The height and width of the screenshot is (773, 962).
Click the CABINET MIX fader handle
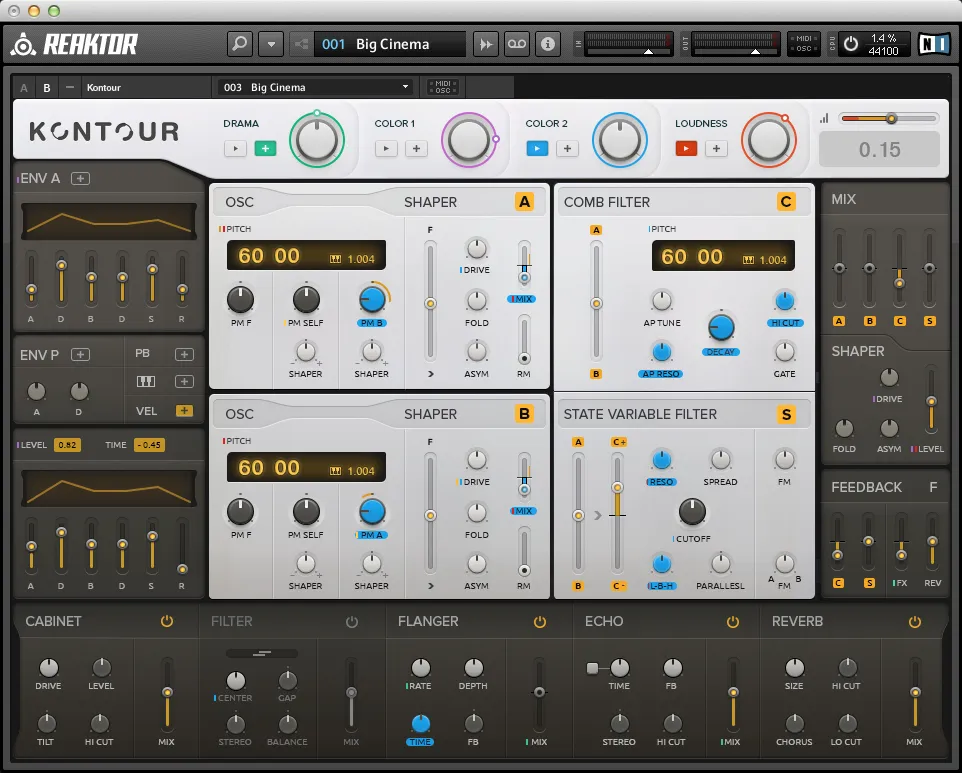pos(167,692)
